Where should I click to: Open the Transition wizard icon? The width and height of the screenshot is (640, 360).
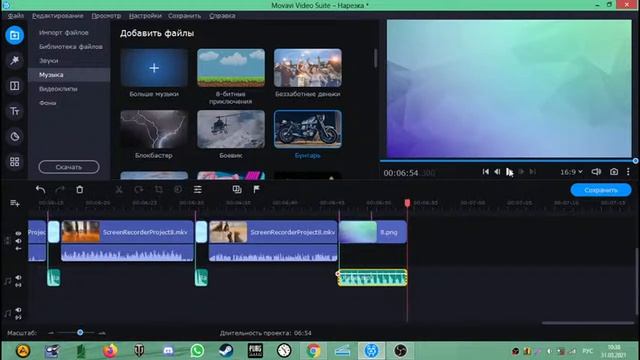237,189
